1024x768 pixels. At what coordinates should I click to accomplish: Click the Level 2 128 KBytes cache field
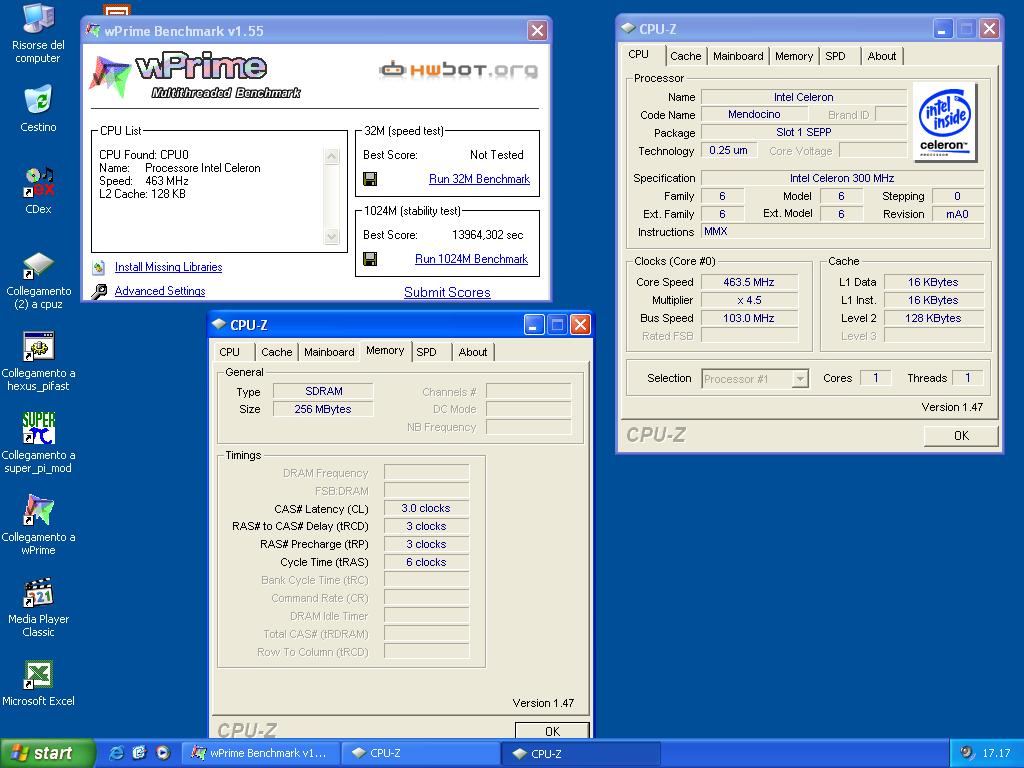coord(933,318)
